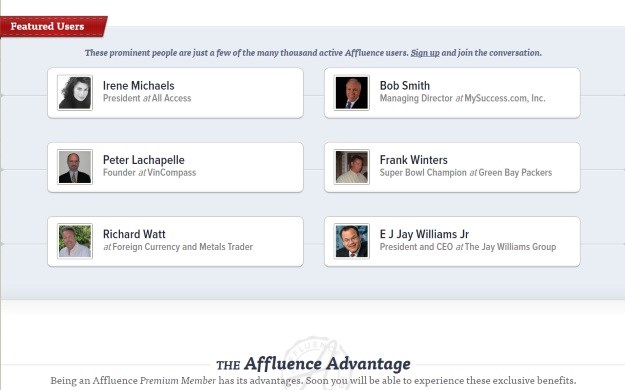Screen dimensions: 625x390
Task: Click Frank Winters' profile thumbnail
Action: (352, 167)
